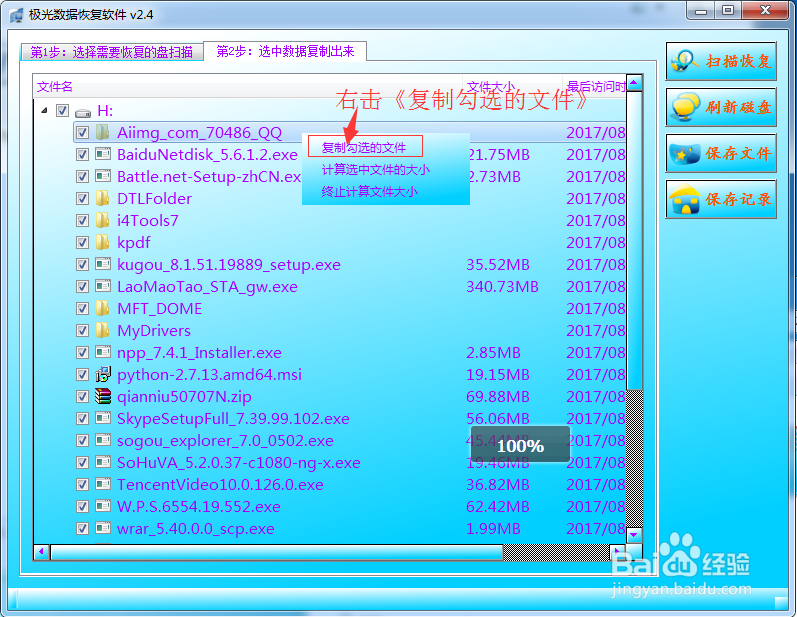Uncheck the Aiimg_com_70486_QQ checkbox

tap(82, 133)
